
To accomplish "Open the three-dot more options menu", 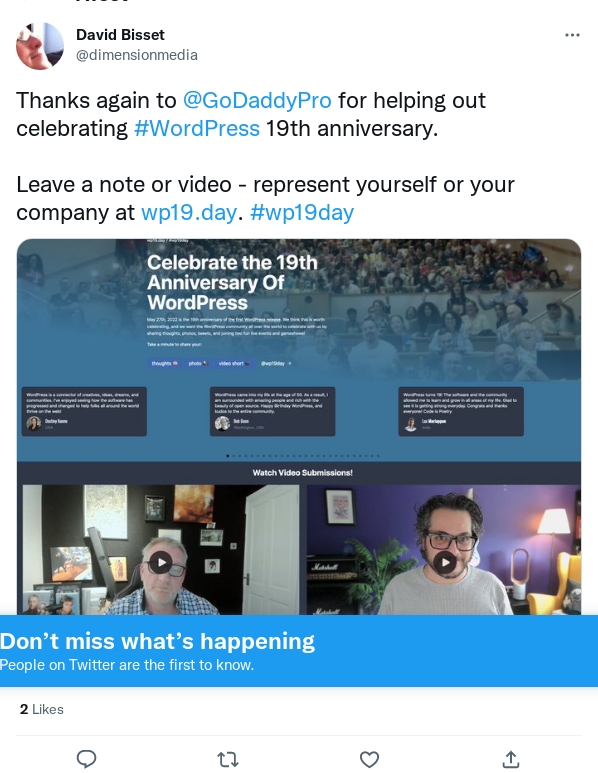I will point(572,35).
